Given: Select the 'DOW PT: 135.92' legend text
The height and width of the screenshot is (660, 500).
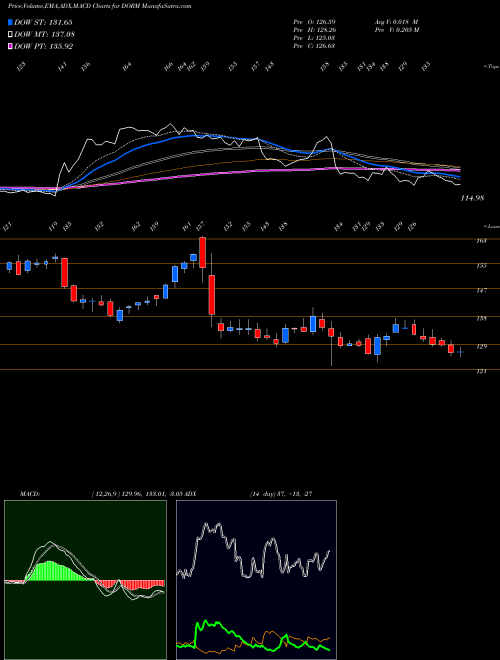Looking at the screenshot, I should click(43, 46).
